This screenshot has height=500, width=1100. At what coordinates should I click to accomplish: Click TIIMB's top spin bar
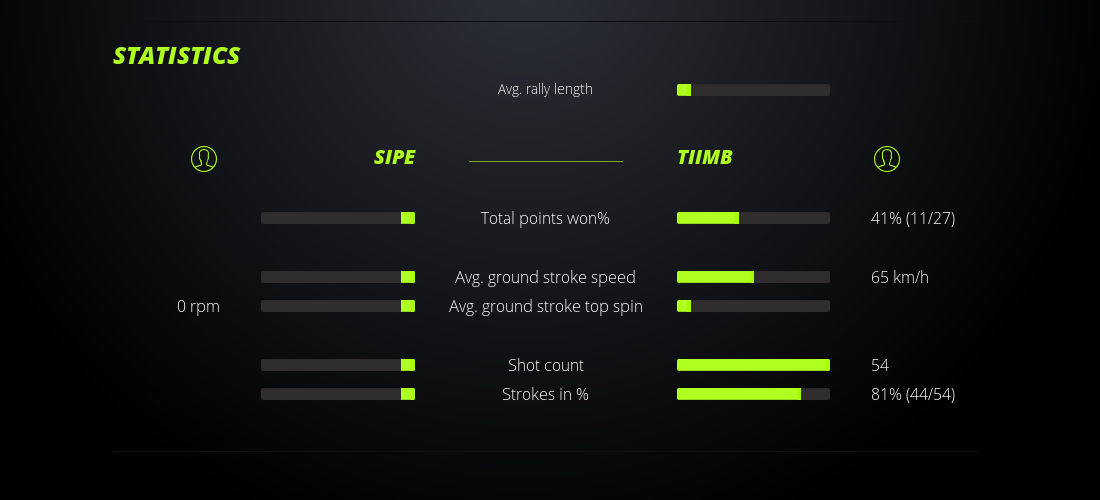[x=753, y=306]
